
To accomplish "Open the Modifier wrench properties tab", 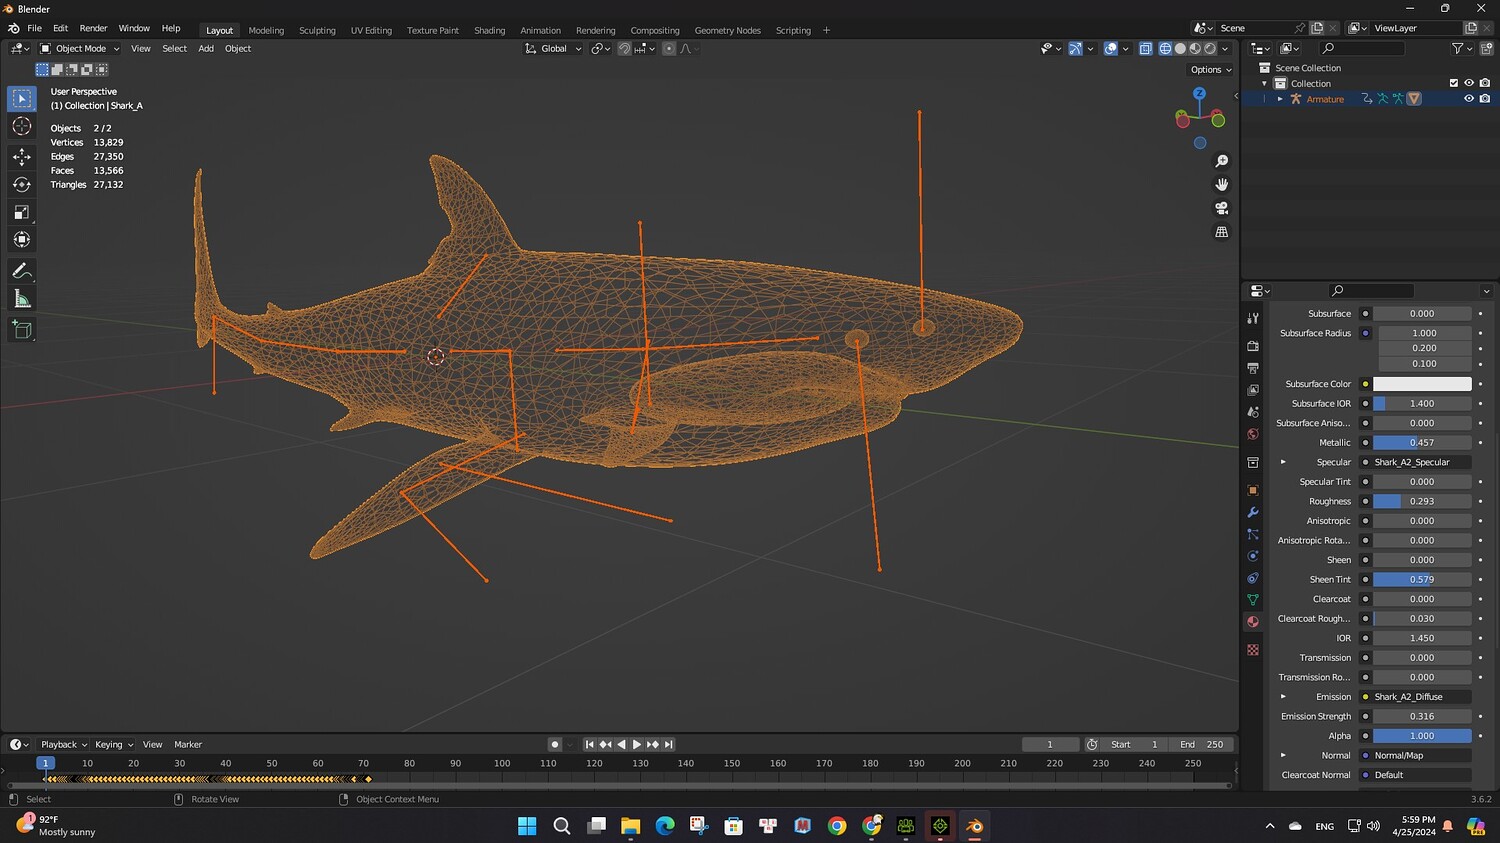I will pos(1253,512).
